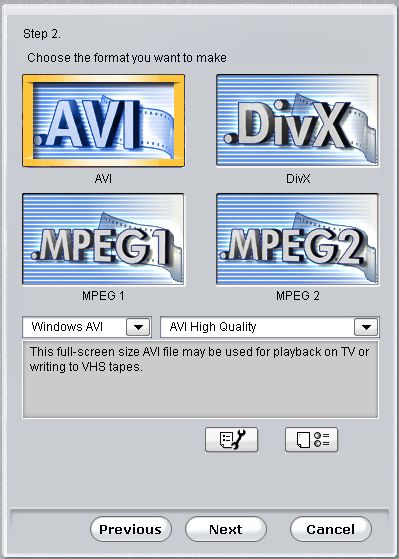Cancel the wizard
This screenshot has width=399, height=559.
[331, 529]
